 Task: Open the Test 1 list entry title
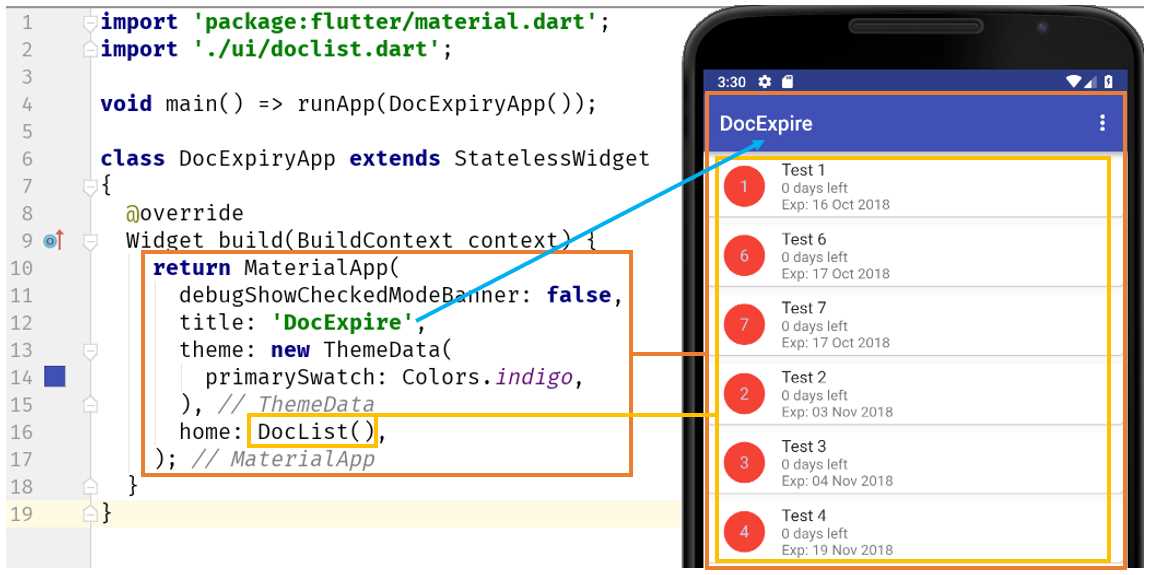click(804, 171)
